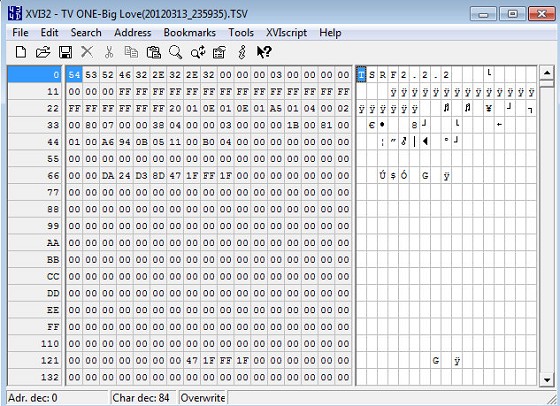Select hex byte B0 in row 44
Image resolution: width=560 pixels, height=406 pixels.
[x=209, y=142]
